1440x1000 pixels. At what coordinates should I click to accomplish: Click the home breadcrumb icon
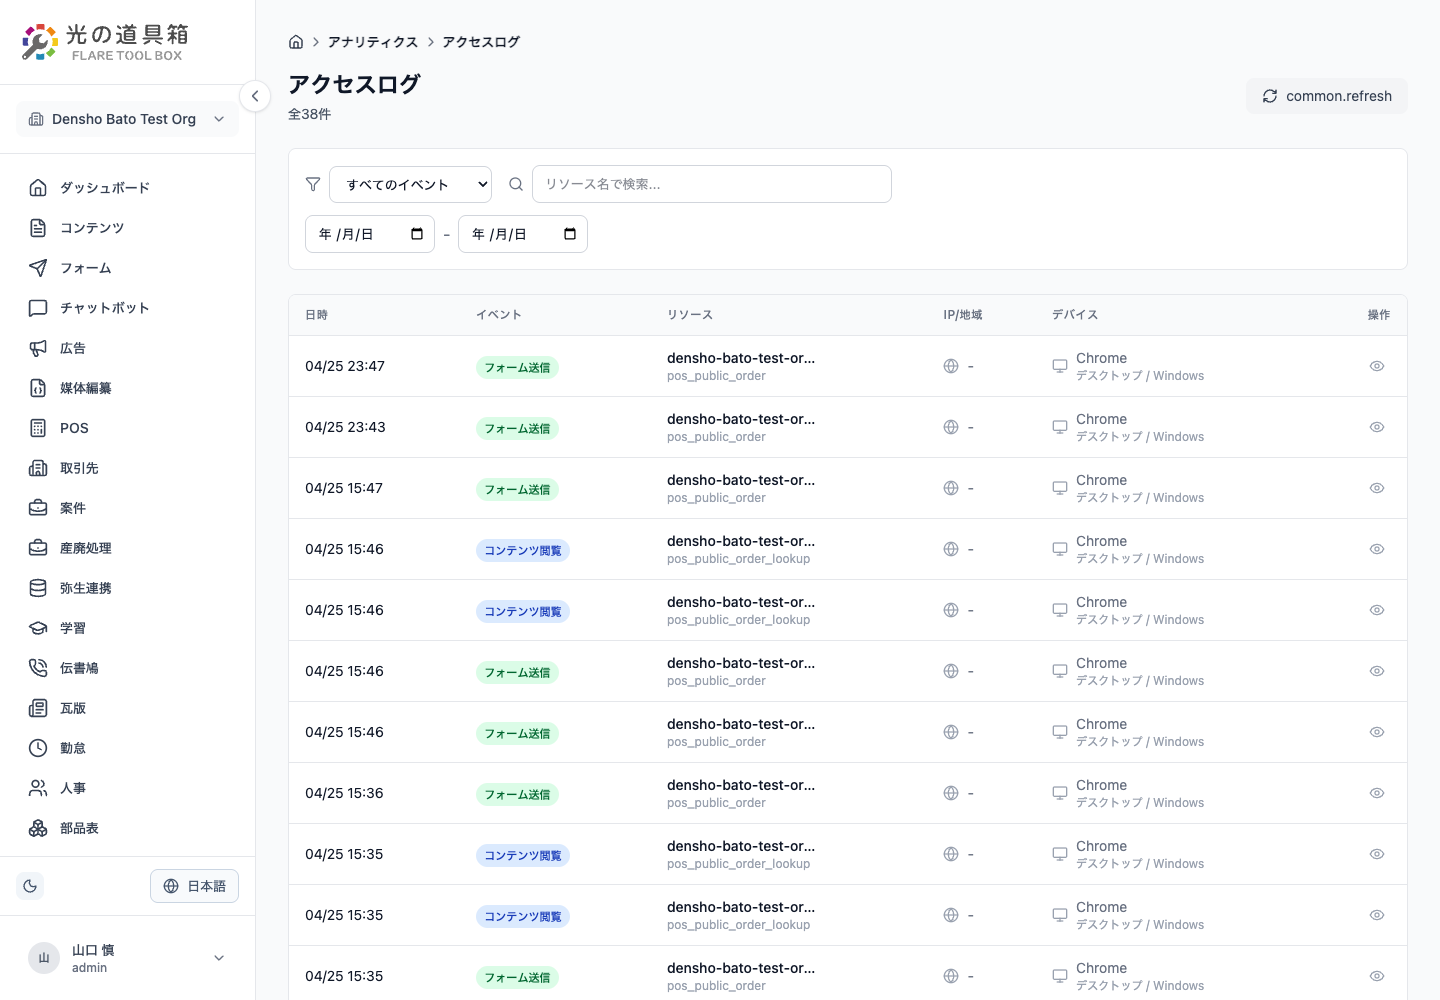point(296,42)
